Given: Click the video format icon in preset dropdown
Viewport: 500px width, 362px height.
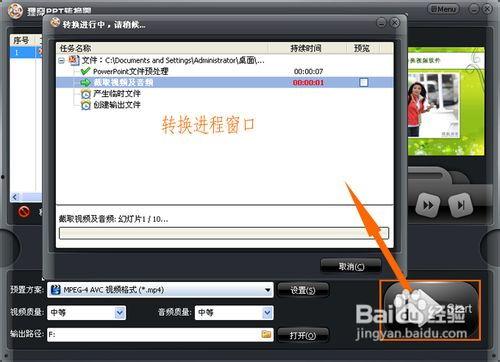Looking at the screenshot, I should (55, 290).
